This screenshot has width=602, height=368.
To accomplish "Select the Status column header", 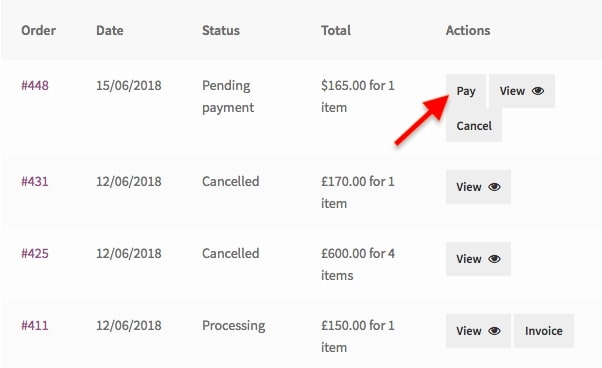I will [221, 30].
